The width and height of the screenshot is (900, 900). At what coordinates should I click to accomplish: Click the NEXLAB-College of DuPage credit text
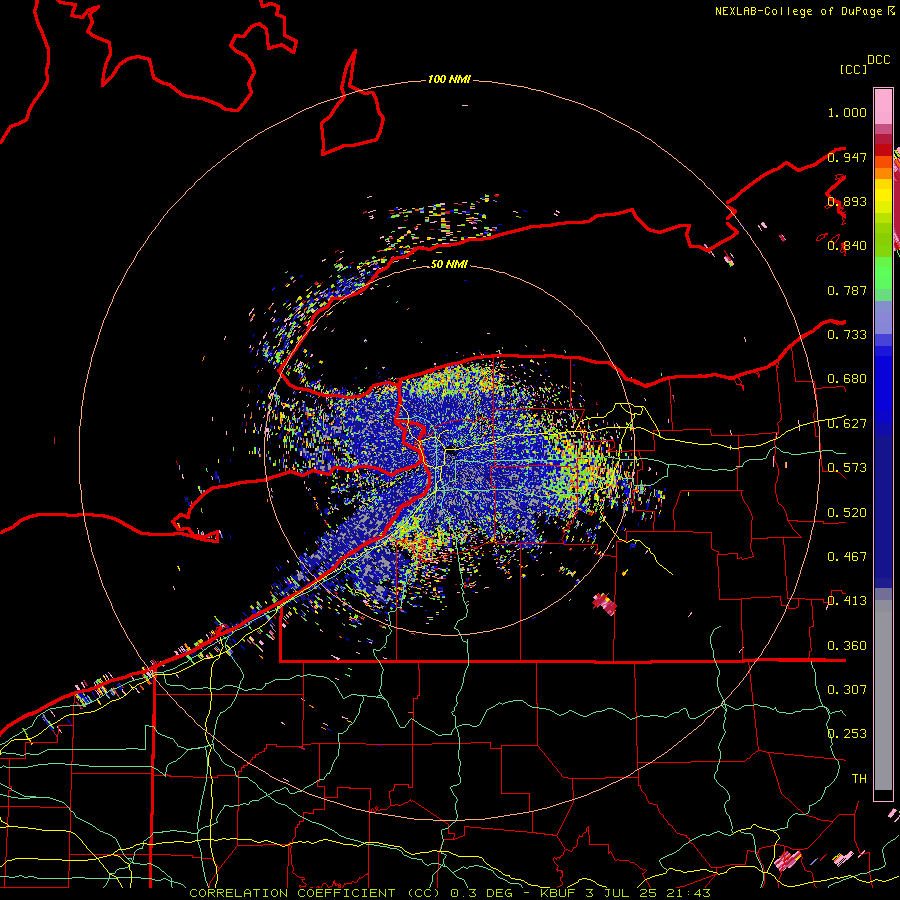tap(800, 11)
